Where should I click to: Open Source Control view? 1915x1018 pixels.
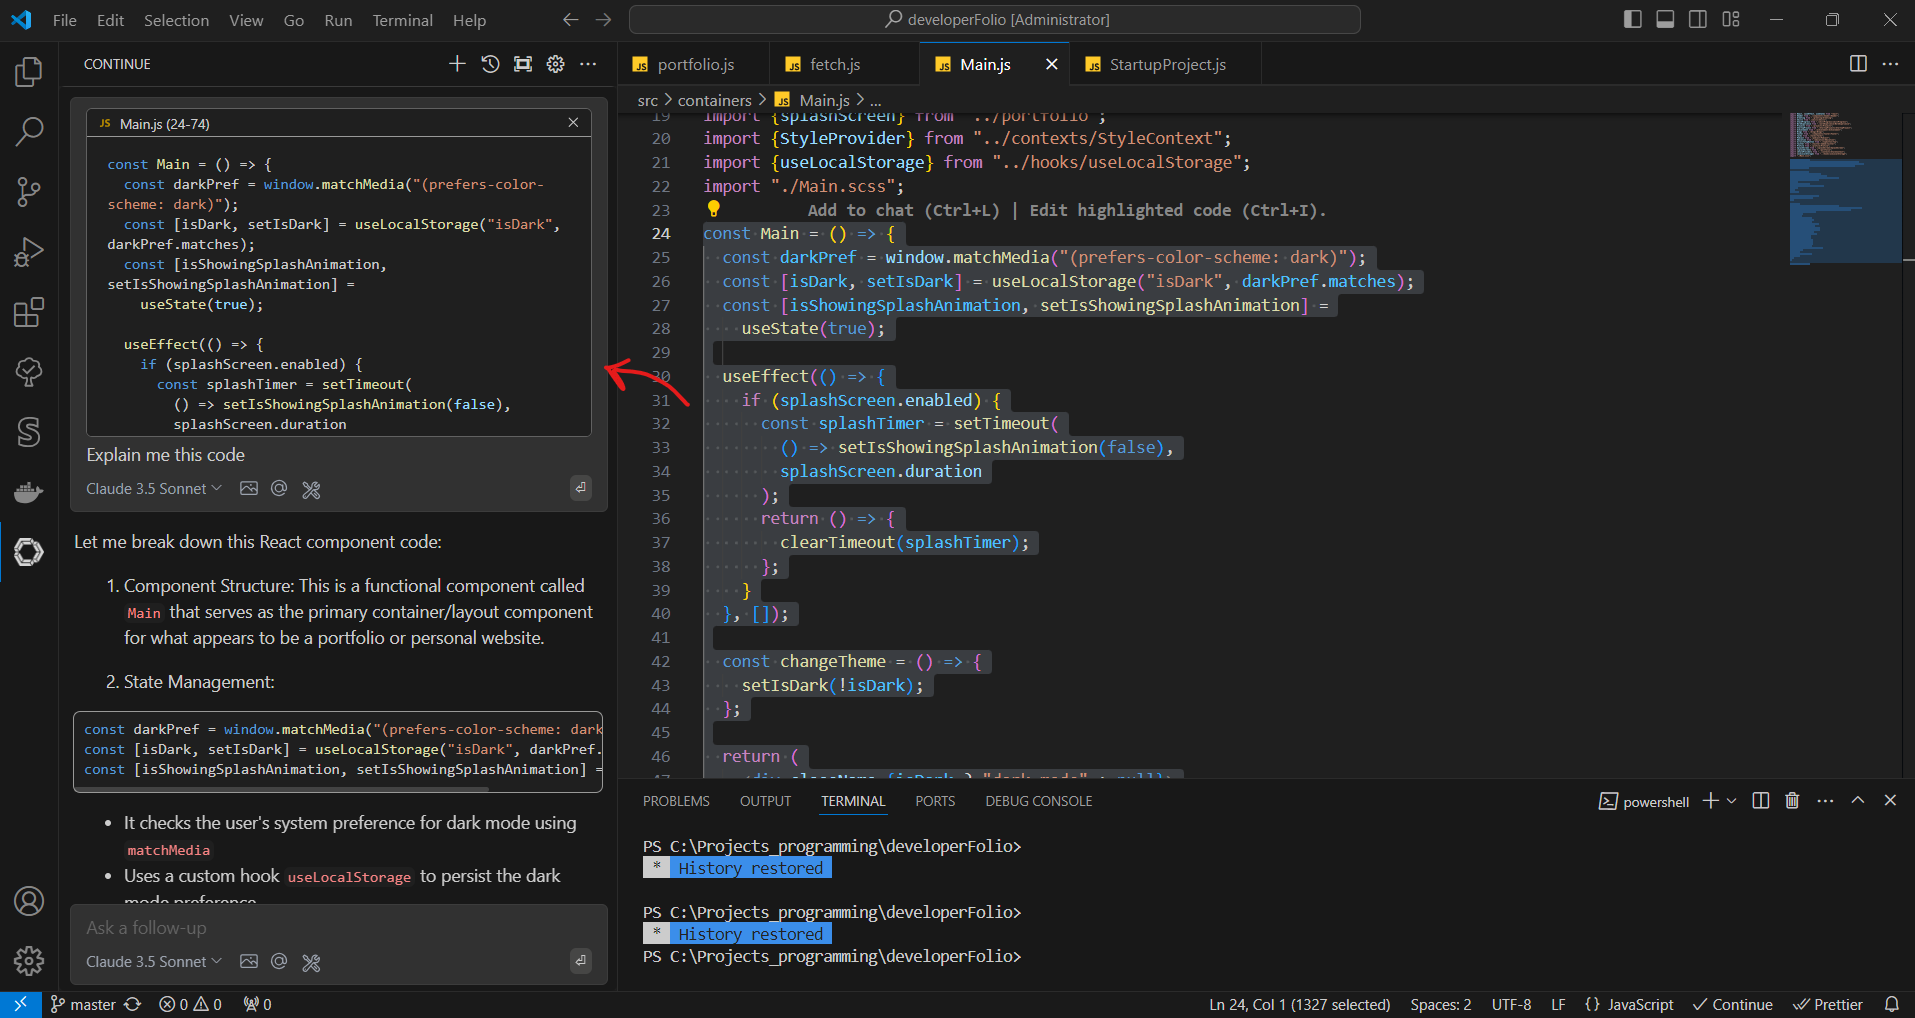[x=29, y=191]
